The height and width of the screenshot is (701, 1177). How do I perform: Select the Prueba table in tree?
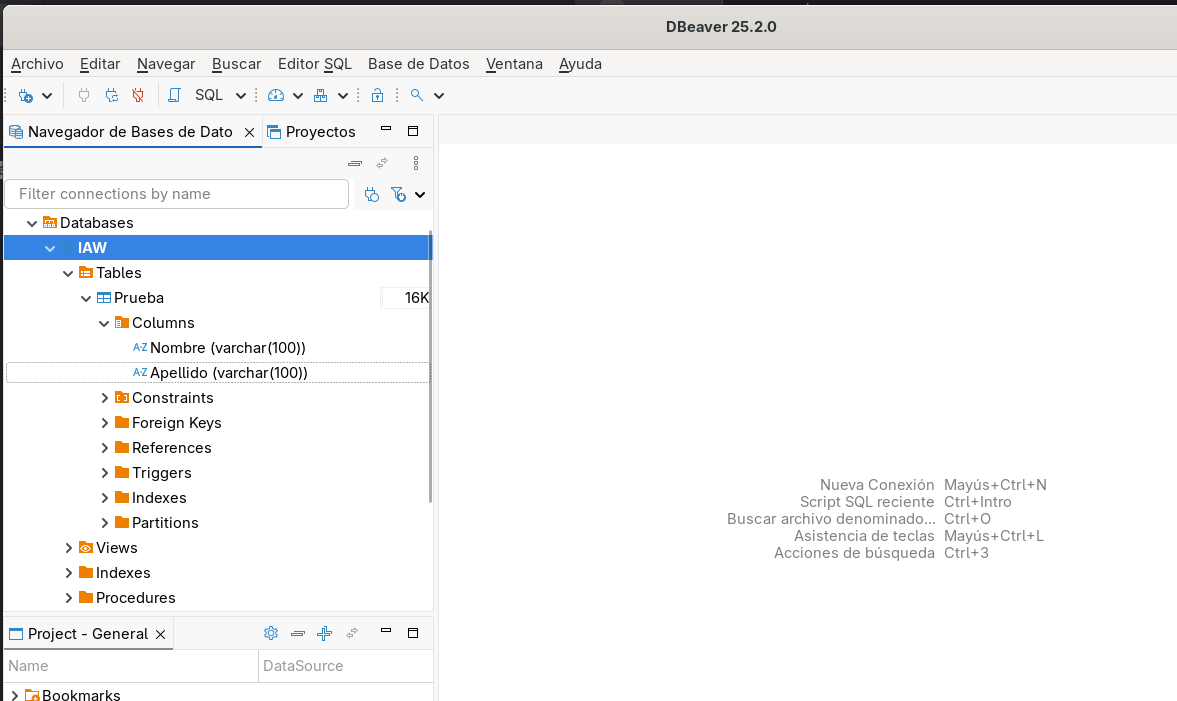[139, 298]
